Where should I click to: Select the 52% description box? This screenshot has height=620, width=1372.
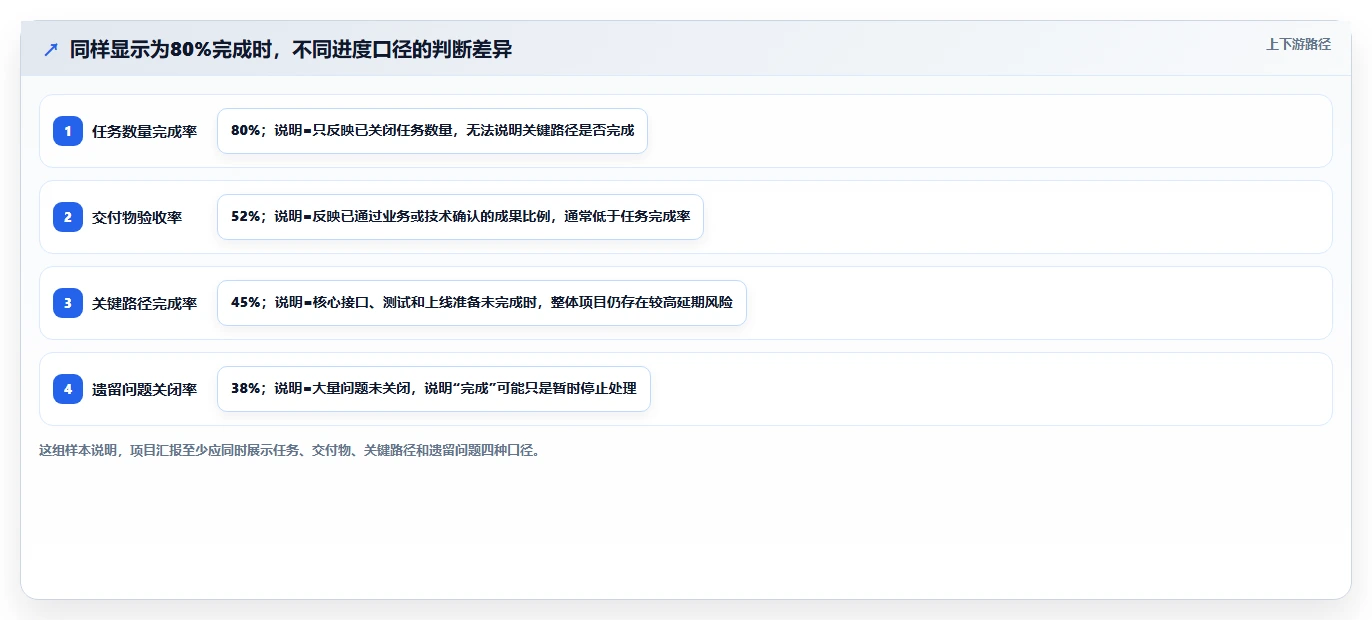[460, 217]
